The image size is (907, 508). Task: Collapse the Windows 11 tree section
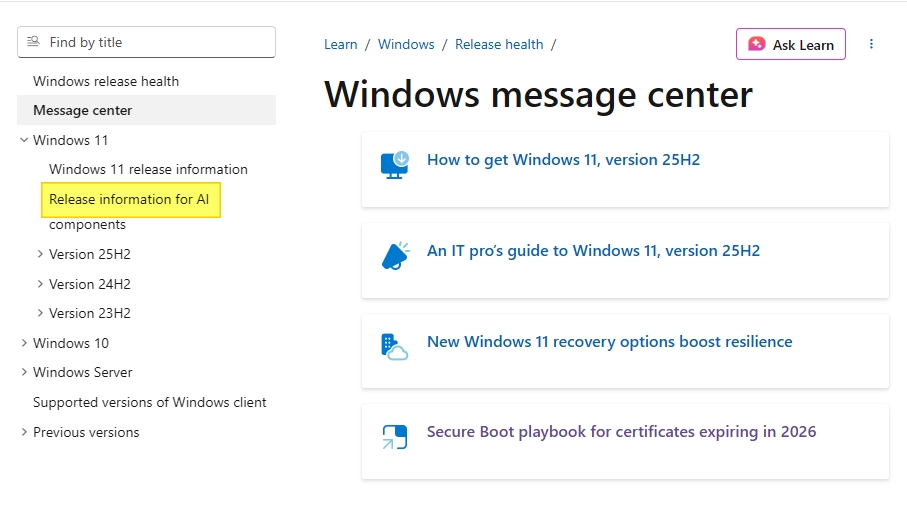point(24,140)
